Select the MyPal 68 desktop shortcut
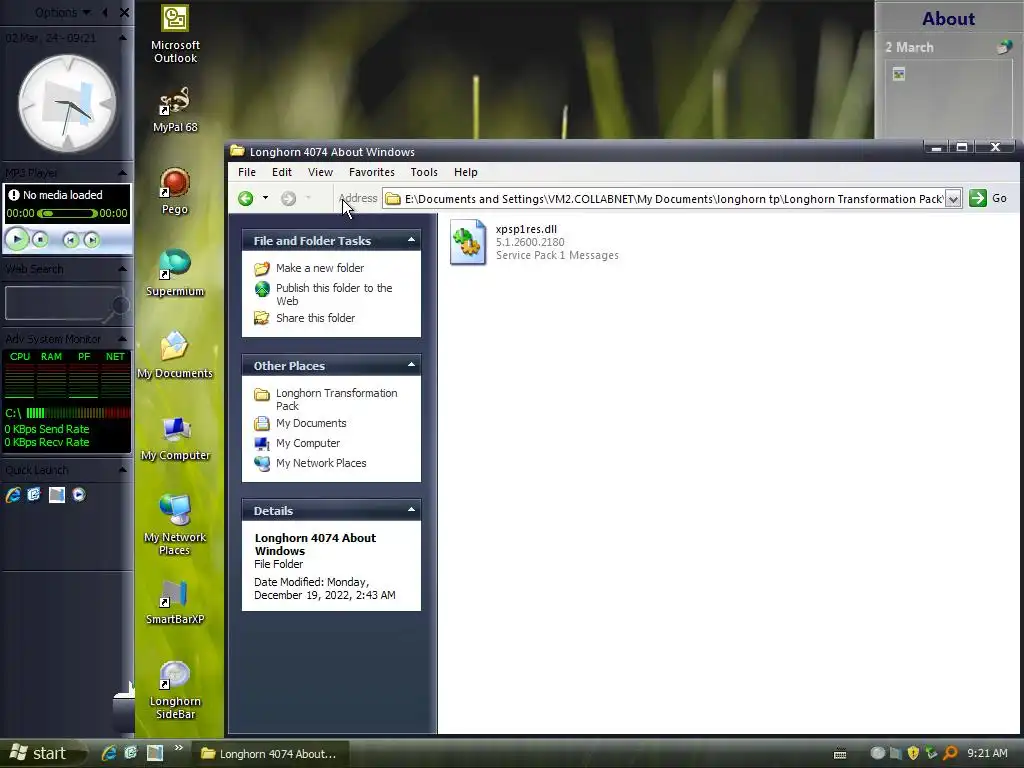 175,110
